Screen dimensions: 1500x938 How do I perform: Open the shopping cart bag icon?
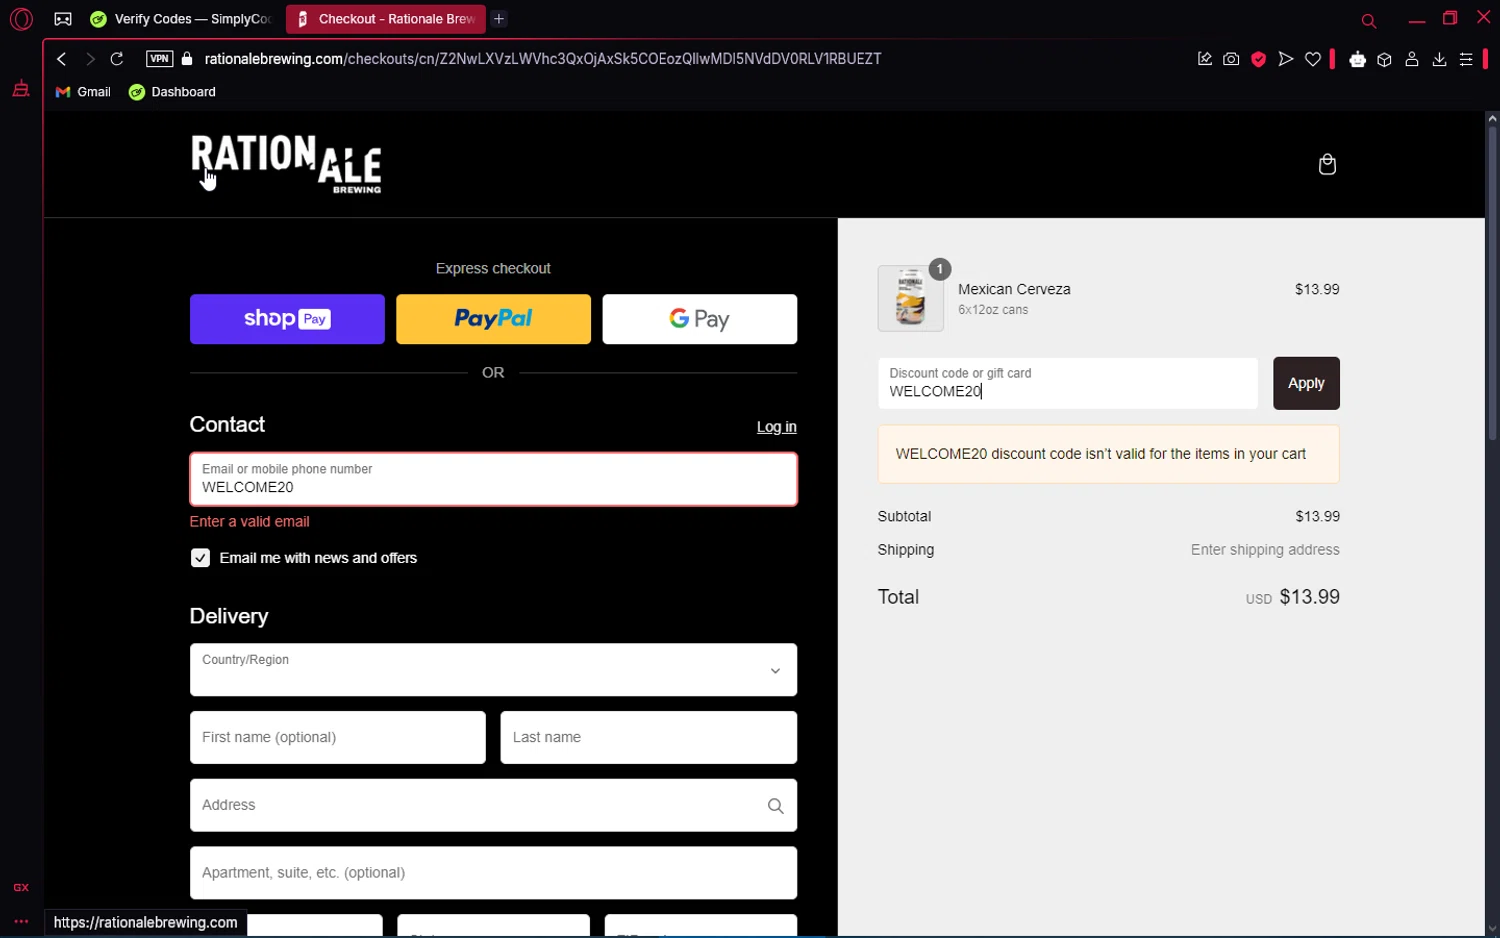tap(1327, 164)
